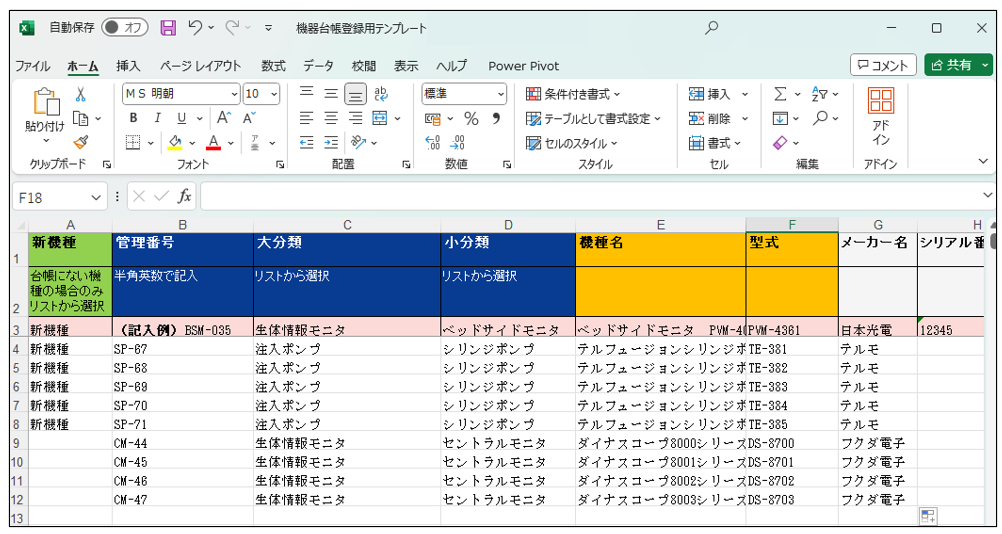Open Find and Select magnifier
Image resolution: width=1002 pixels, height=534 pixels.
(821, 118)
